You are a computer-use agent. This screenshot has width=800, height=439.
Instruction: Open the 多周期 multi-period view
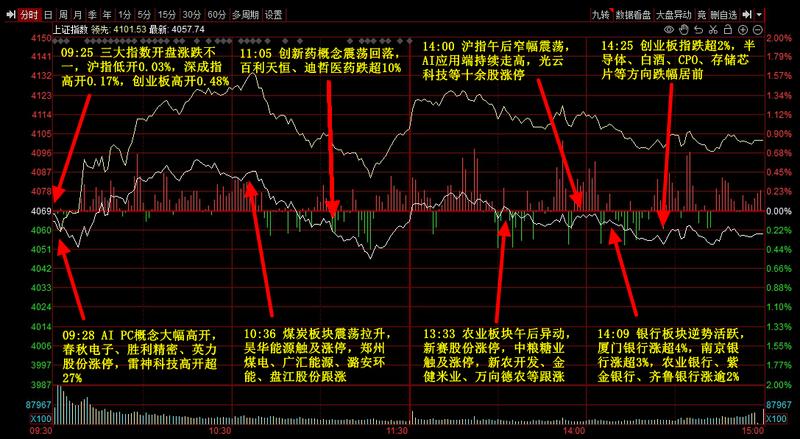(245, 15)
